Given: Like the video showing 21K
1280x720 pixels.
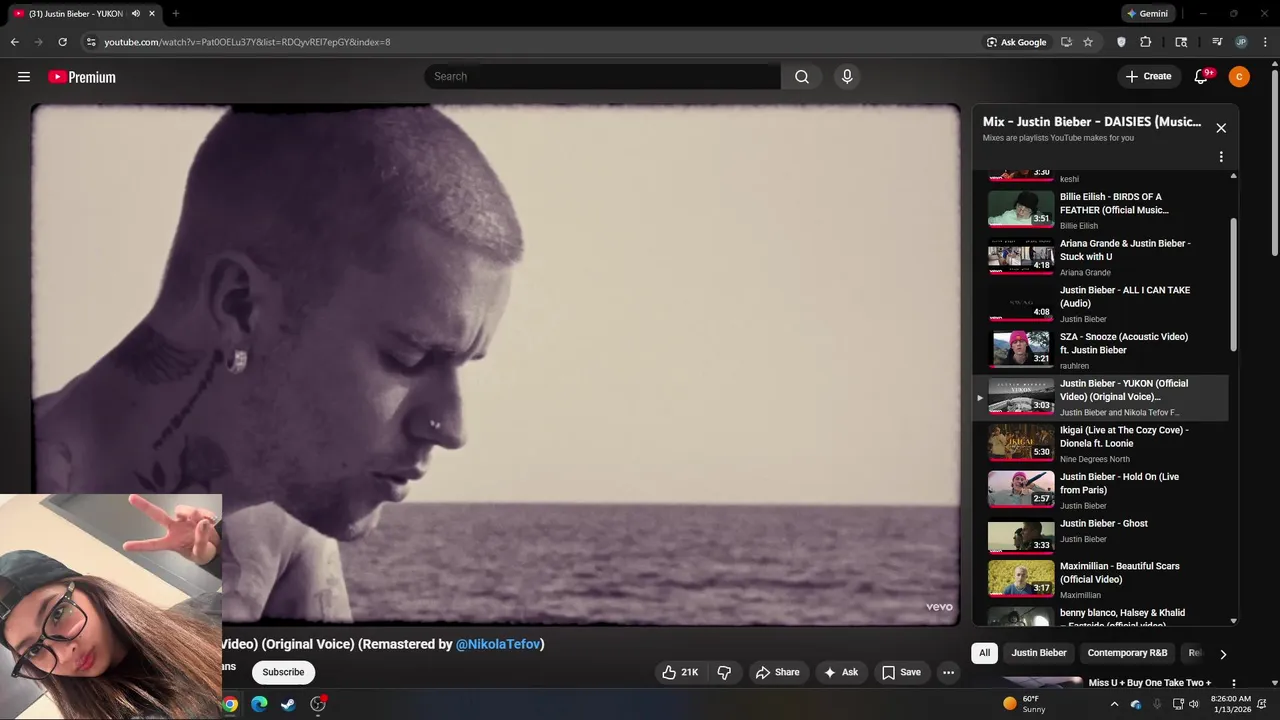Looking at the screenshot, I should click(x=680, y=672).
